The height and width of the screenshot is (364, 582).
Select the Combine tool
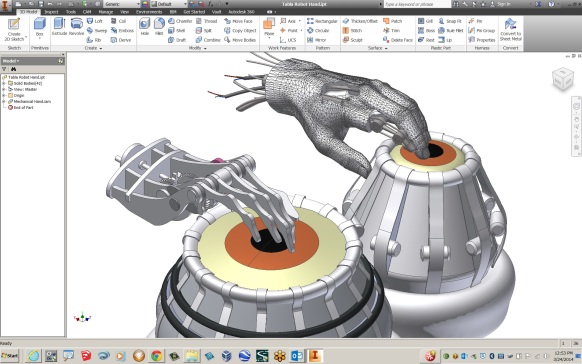pyautogui.click(x=208, y=40)
